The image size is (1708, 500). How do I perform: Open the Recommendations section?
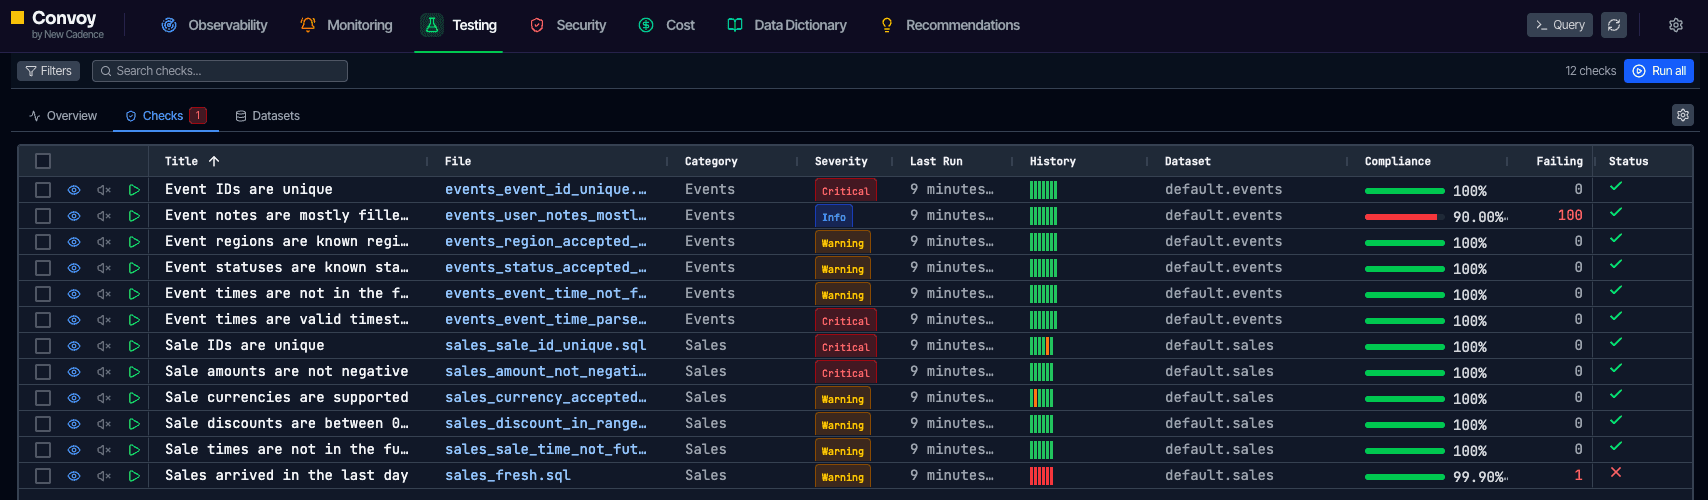[950, 25]
